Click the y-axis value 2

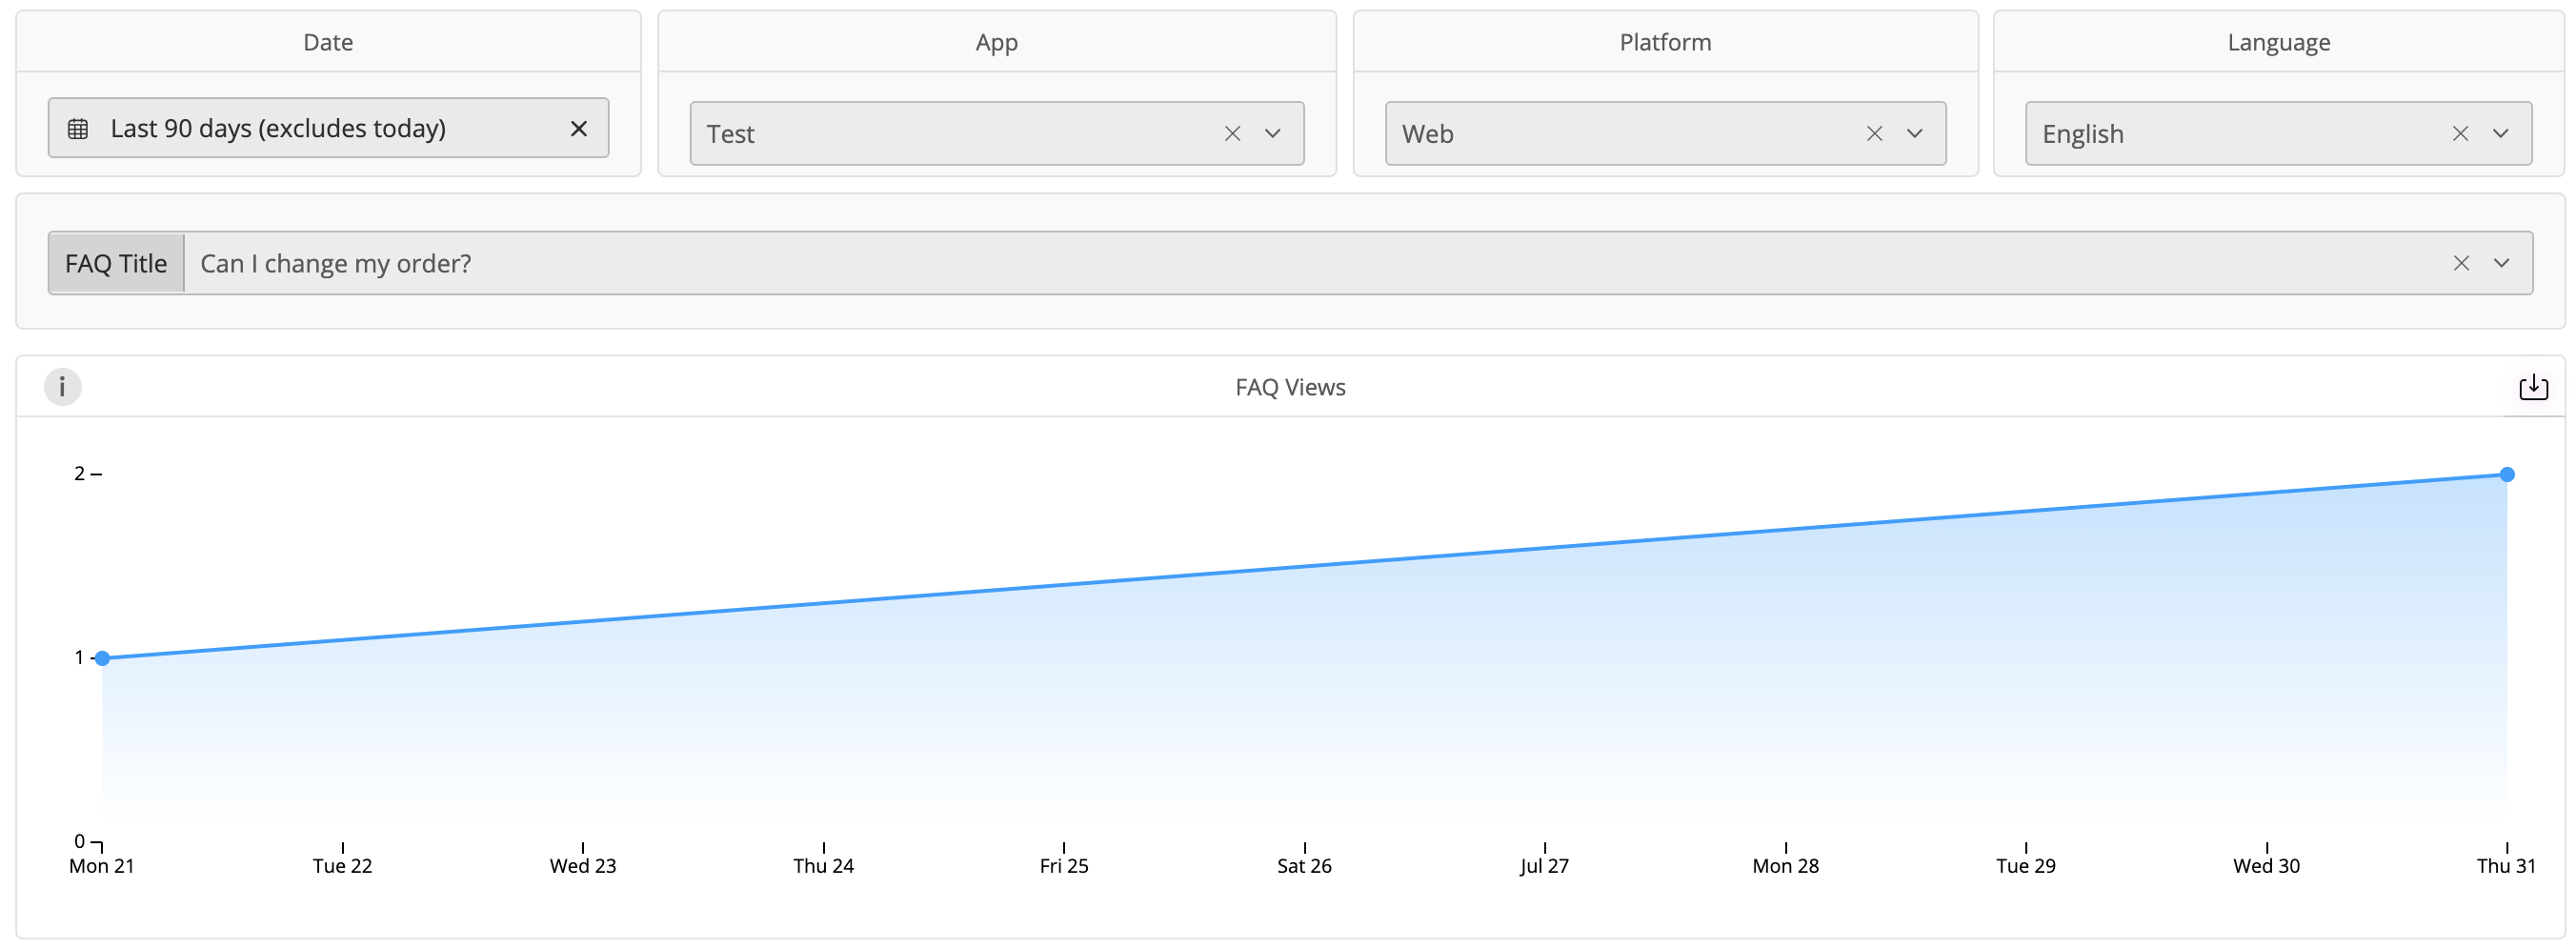(79, 474)
